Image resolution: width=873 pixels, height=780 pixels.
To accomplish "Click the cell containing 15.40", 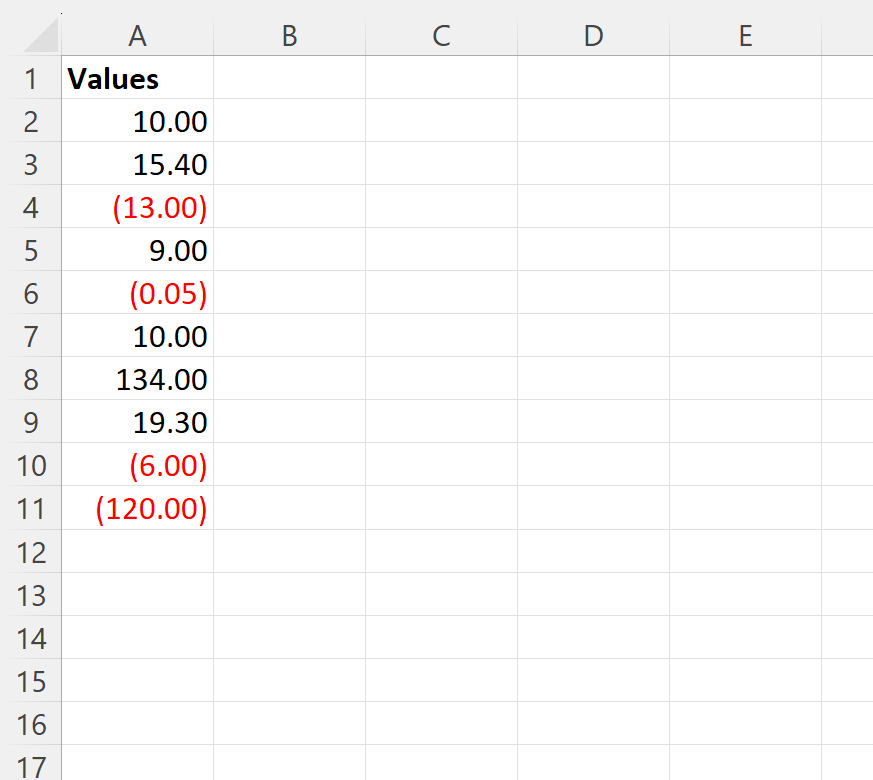I will pos(138,163).
